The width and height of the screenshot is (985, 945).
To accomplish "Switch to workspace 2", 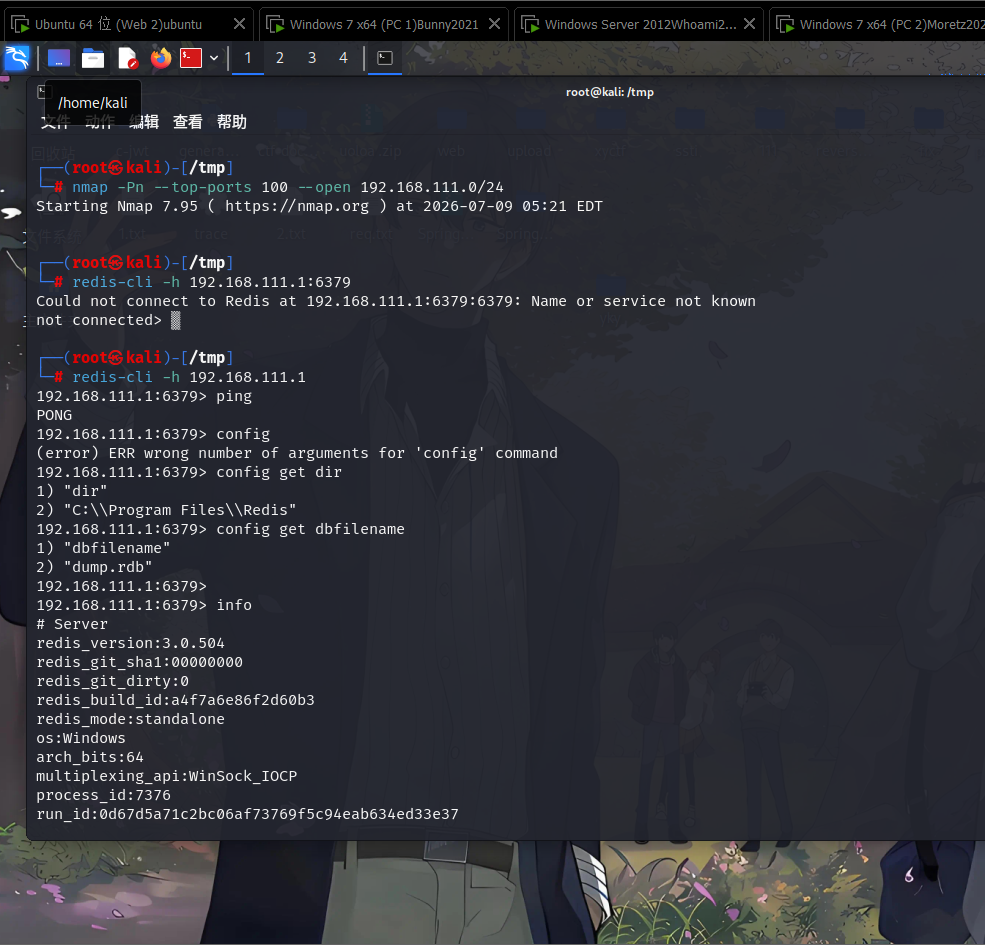I will 280,58.
